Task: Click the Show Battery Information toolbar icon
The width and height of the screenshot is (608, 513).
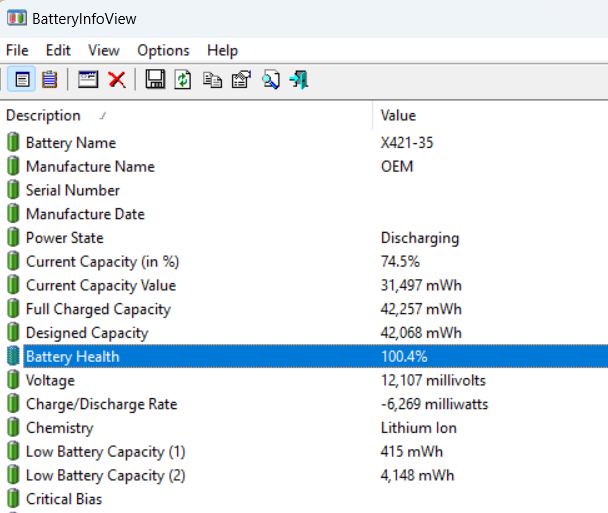Action: (22, 80)
